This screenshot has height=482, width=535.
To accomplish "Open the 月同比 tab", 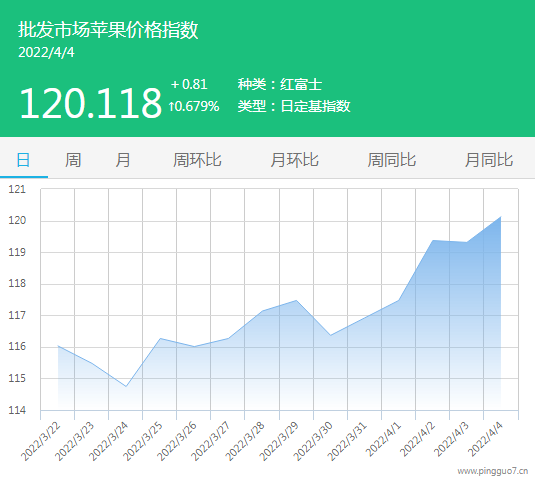I will click(x=489, y=160).
